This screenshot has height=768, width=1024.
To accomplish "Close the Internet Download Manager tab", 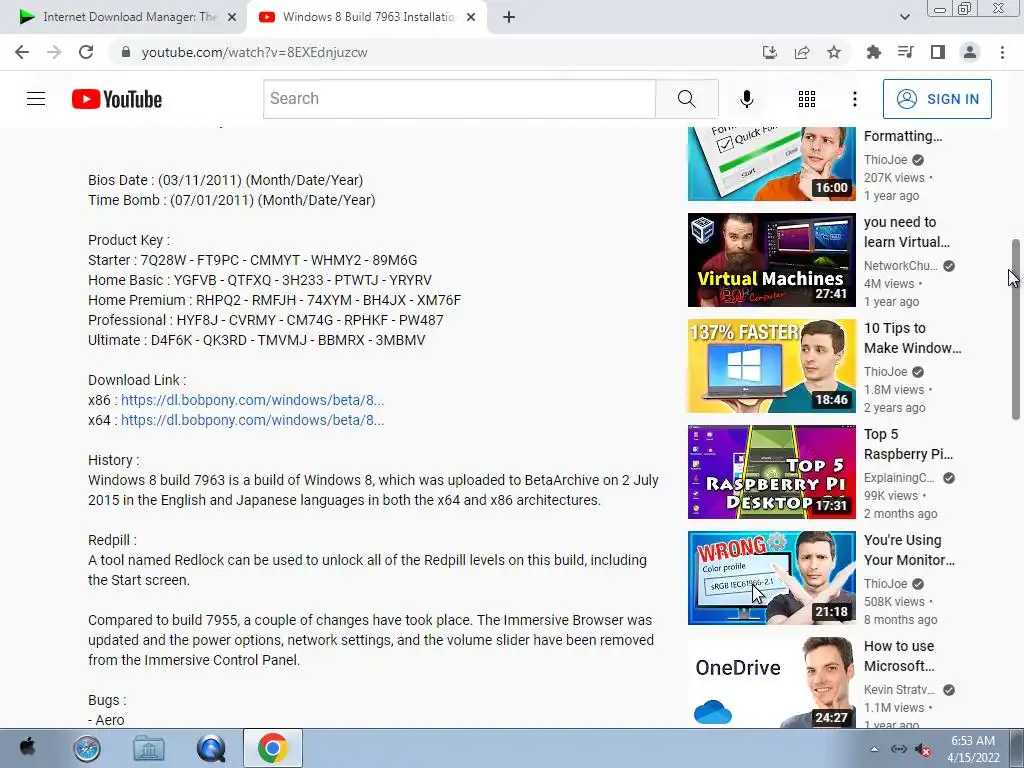I will [x=231, y=17].
